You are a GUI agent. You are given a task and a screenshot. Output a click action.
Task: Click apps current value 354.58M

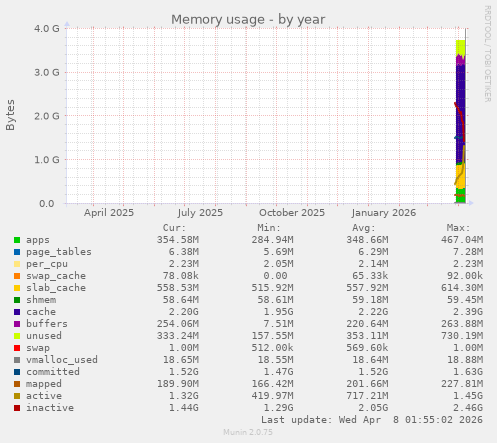178,240
